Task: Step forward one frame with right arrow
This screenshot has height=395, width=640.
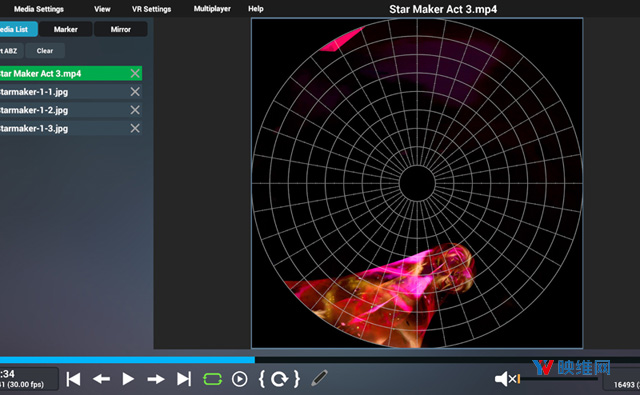Action: [x=156, y=379]
